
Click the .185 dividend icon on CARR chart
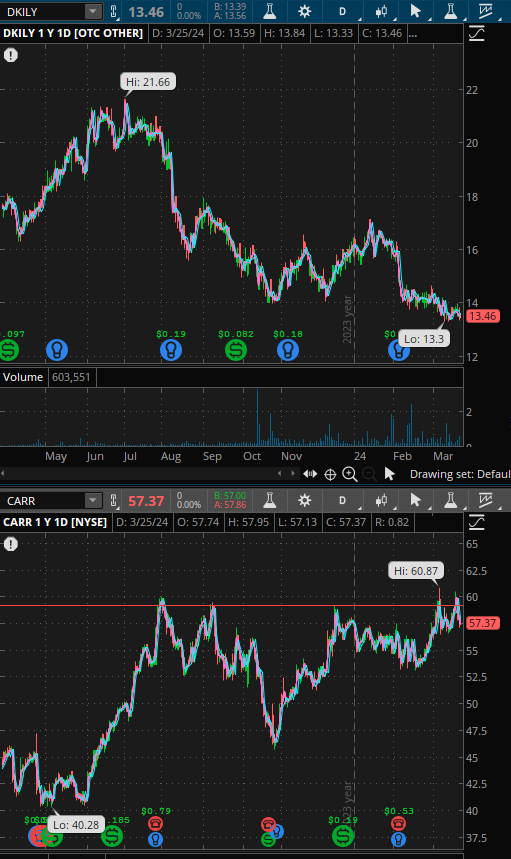coord(112,836)
